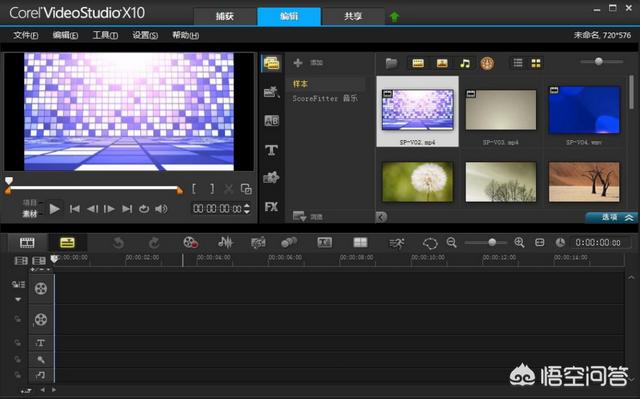Image resolution: width=640 pixels, height=399 pixels.
Task: Click the zoom in magnifier on timeline
Action: 519,242
